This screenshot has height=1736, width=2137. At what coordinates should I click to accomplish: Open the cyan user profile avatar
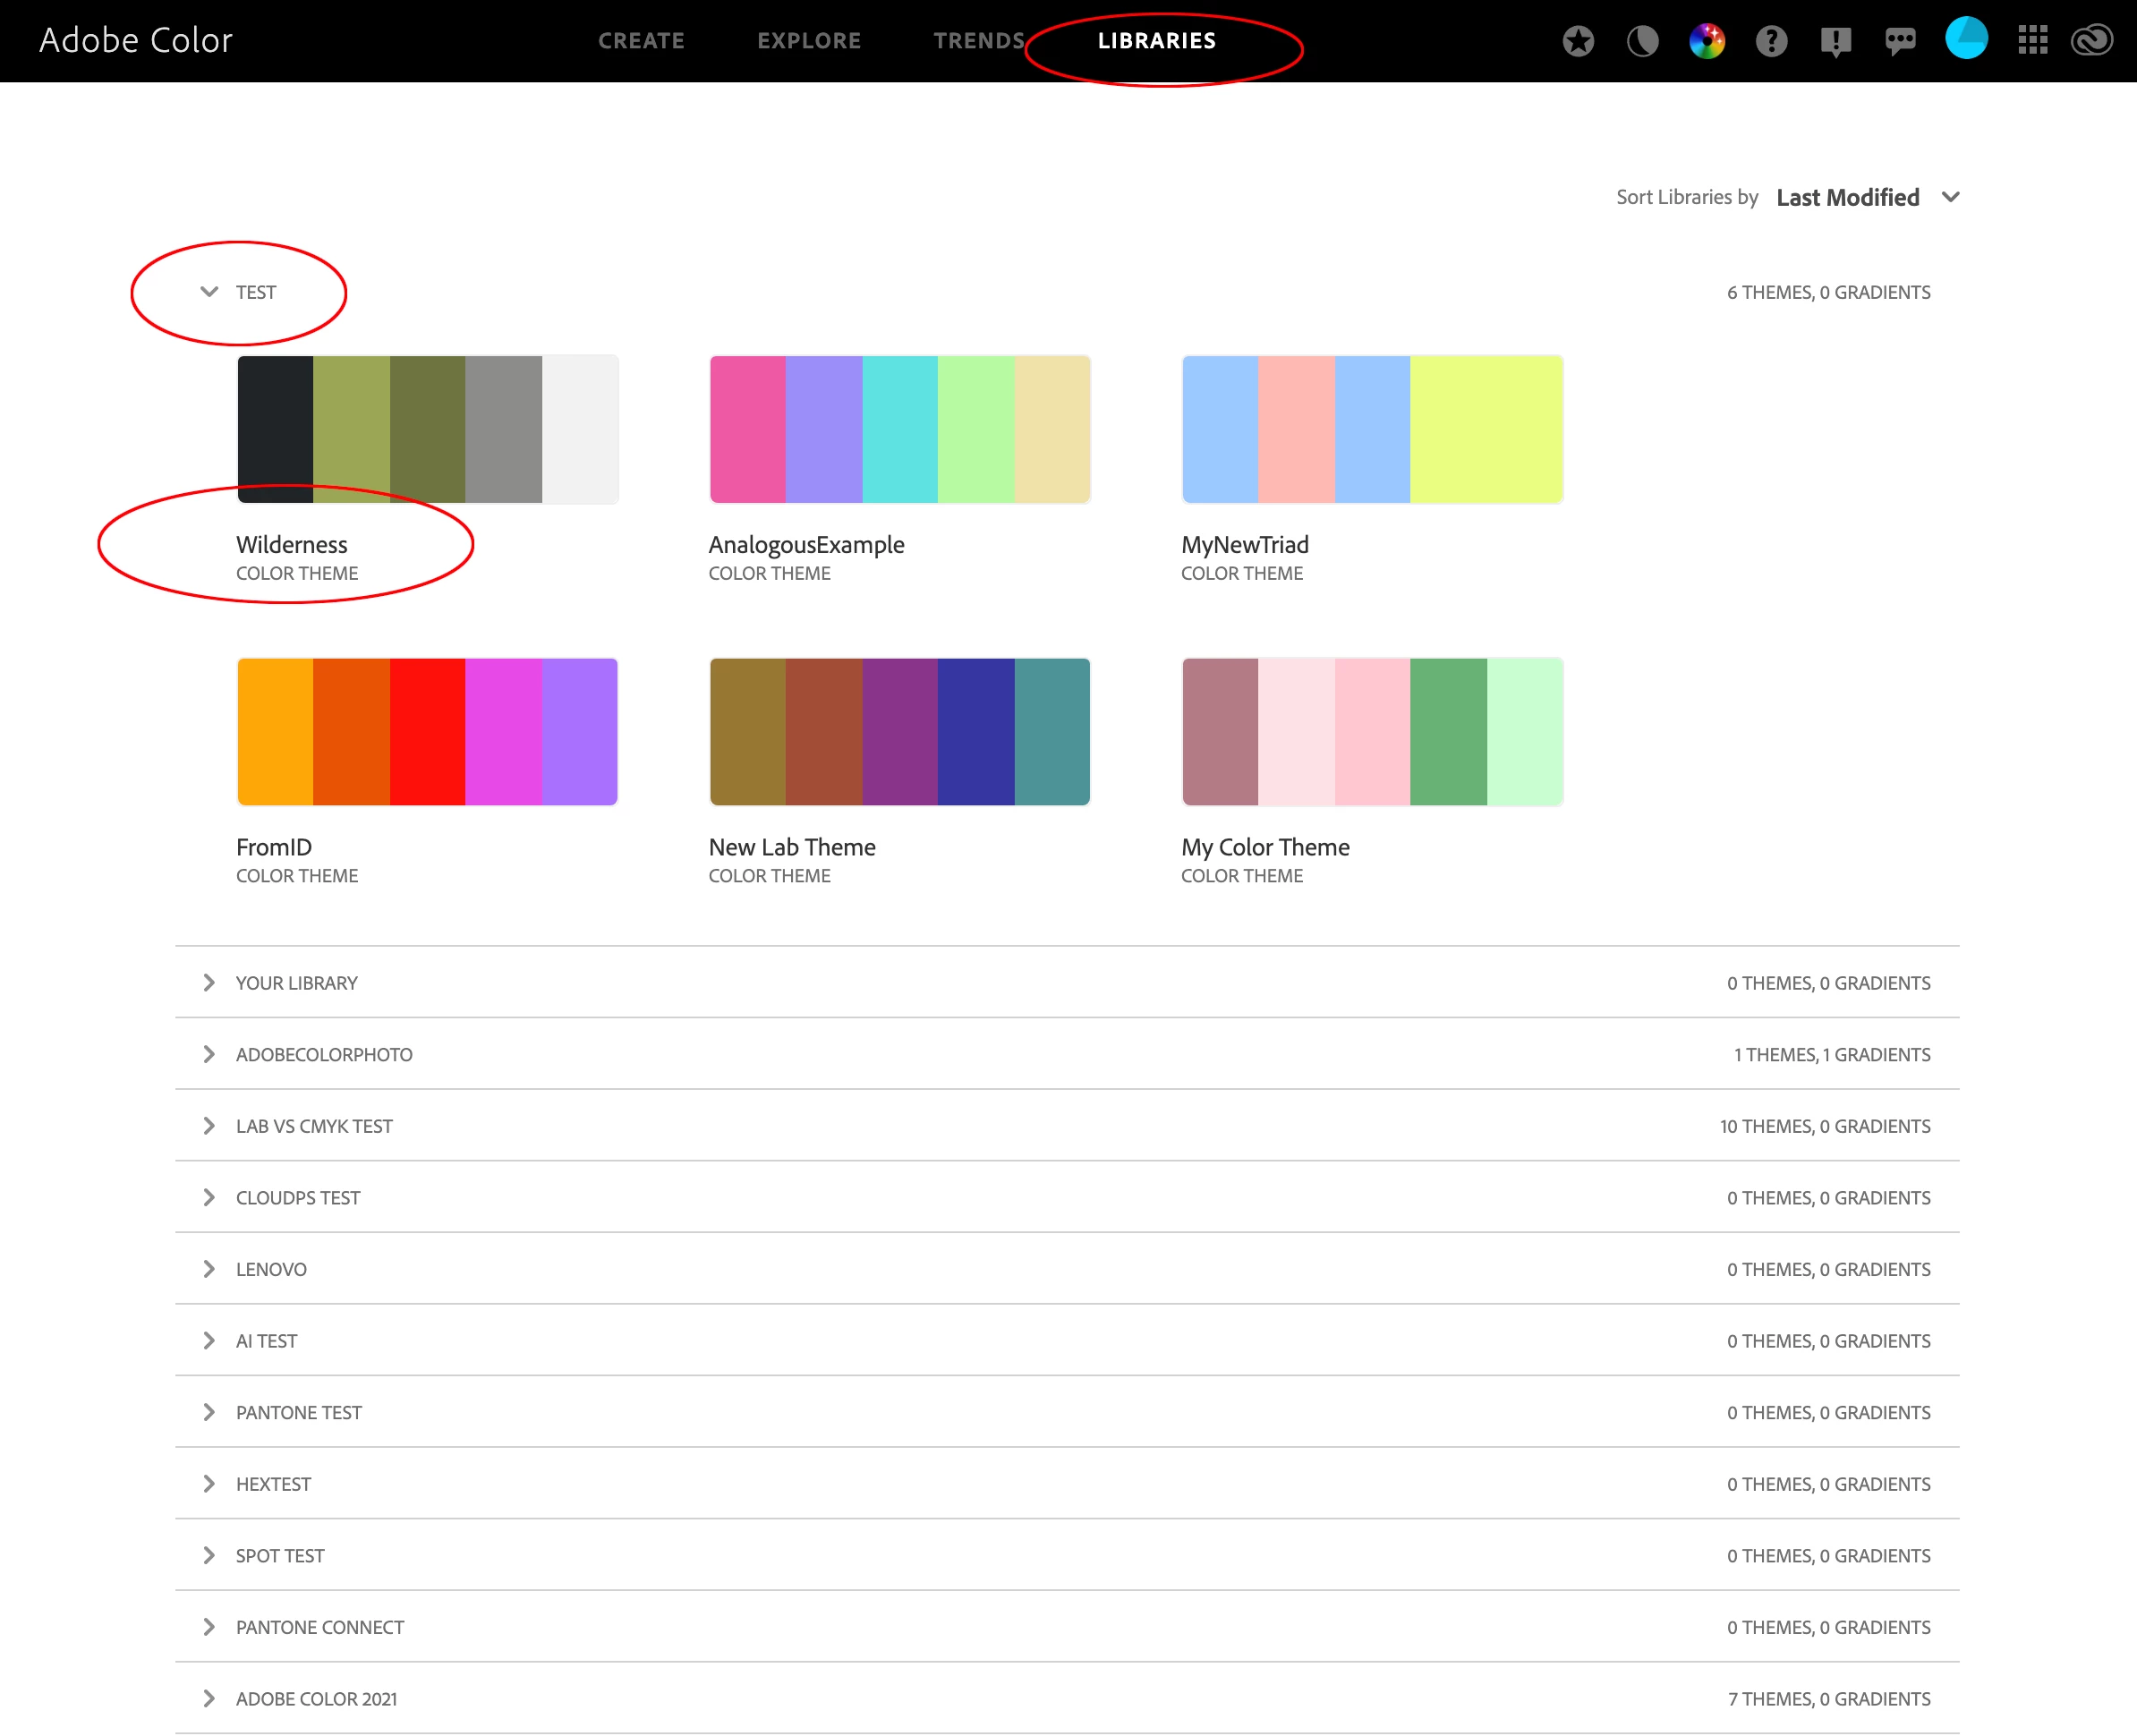(1966, 39)
